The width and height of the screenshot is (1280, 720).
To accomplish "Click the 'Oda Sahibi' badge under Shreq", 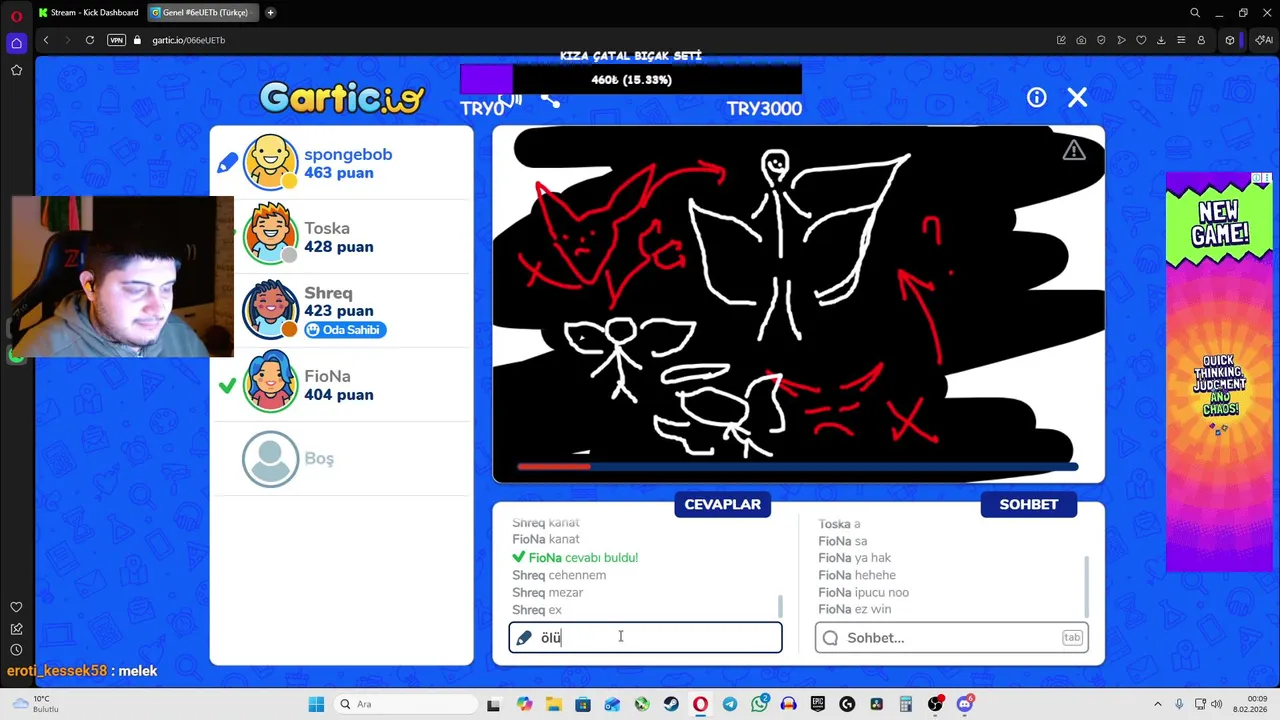I will (x=345, y=330).
